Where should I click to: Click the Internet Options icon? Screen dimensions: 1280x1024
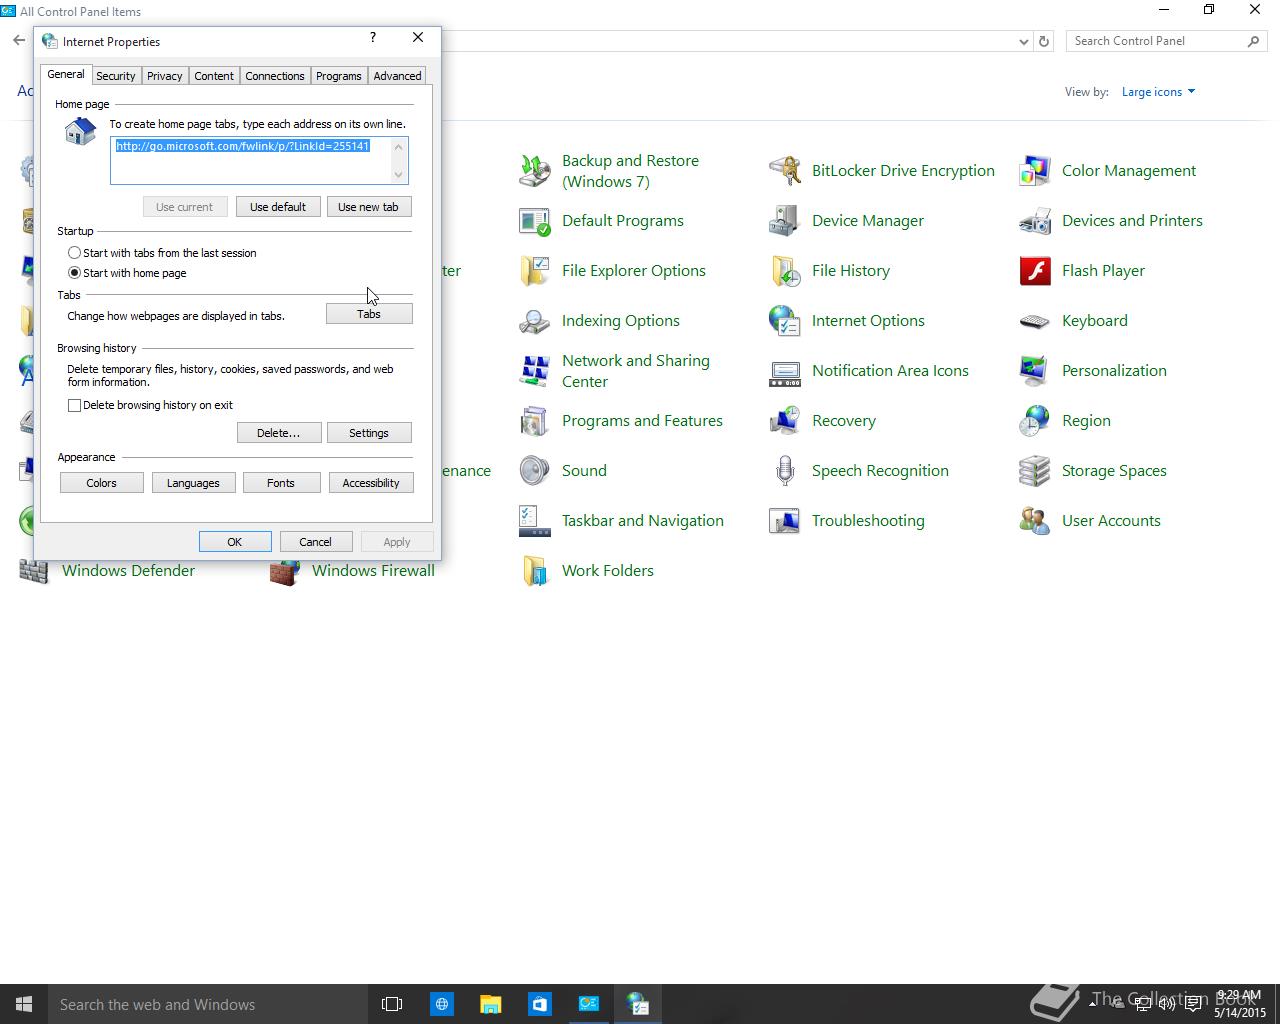tap(785, 321)
